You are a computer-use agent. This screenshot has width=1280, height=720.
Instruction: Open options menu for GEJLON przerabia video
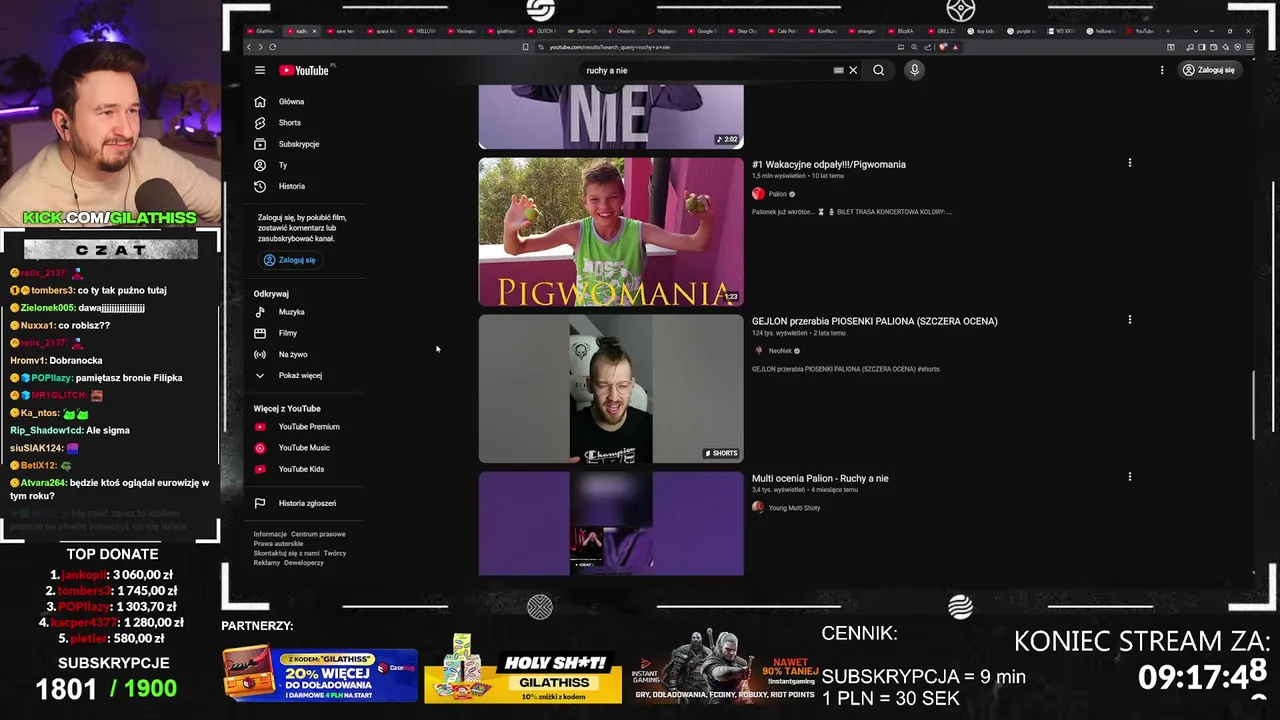coord(1130,320)
